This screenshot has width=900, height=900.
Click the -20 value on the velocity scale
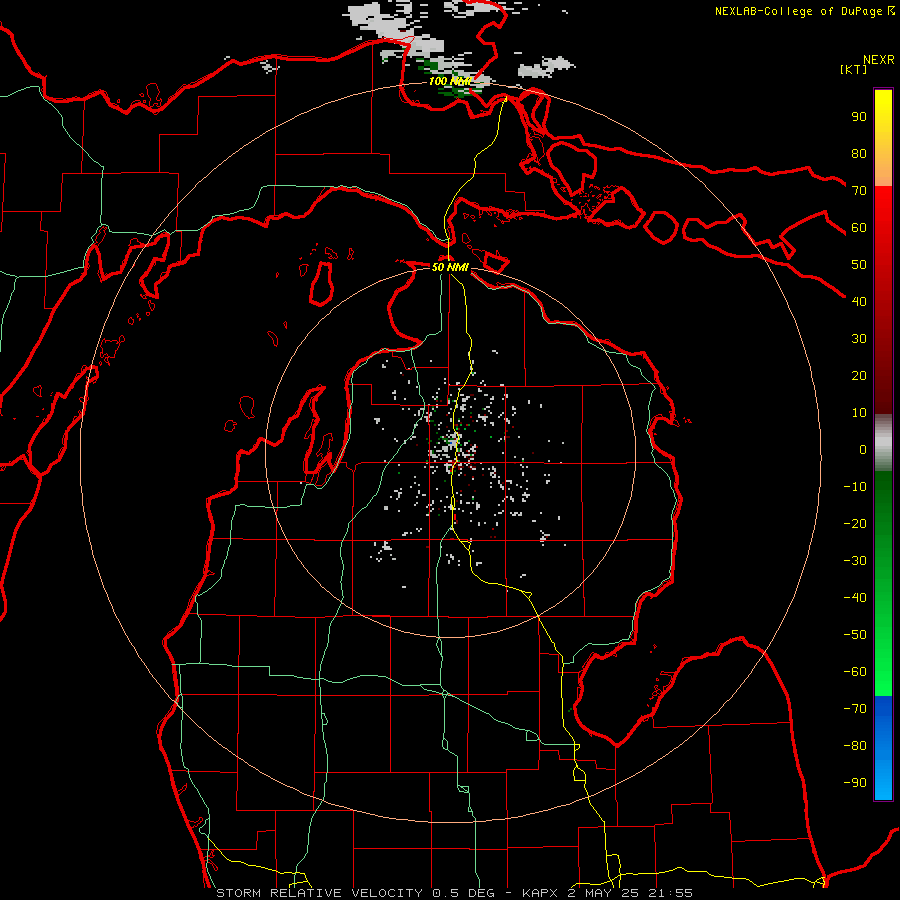(x=855, y=524)
